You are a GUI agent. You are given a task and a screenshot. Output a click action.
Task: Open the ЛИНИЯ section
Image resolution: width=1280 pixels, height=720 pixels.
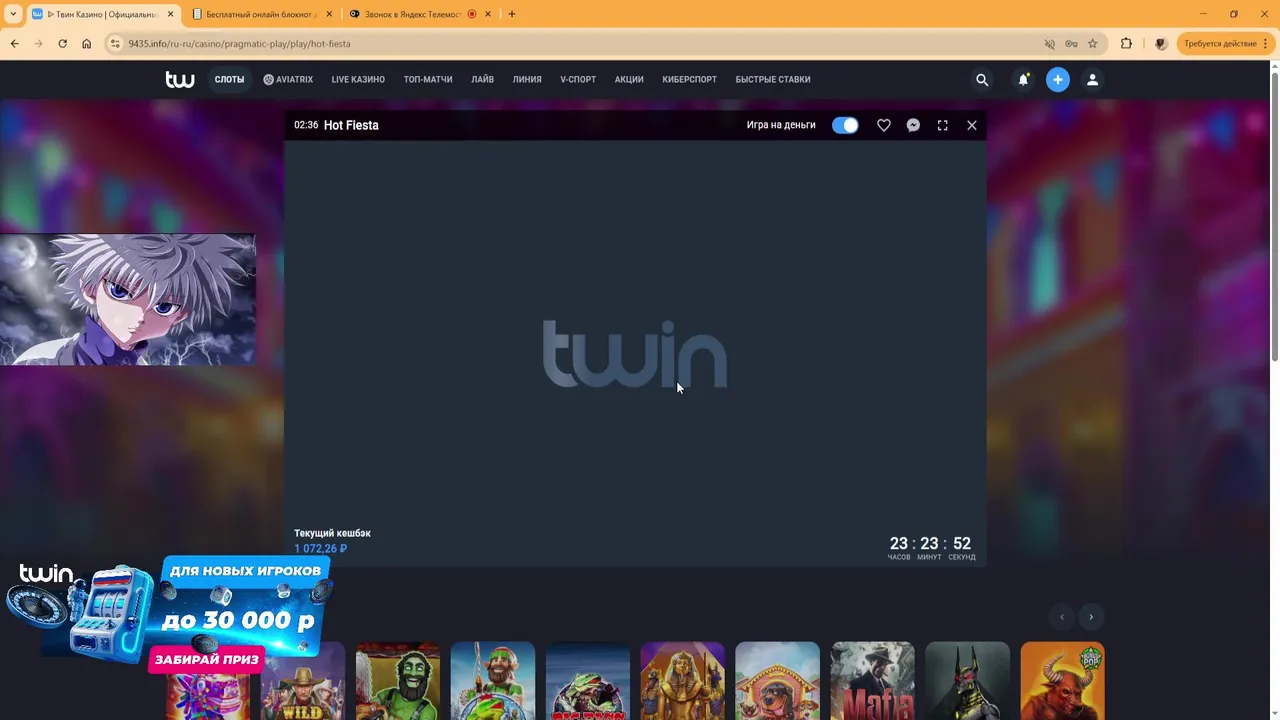[527, 80]
